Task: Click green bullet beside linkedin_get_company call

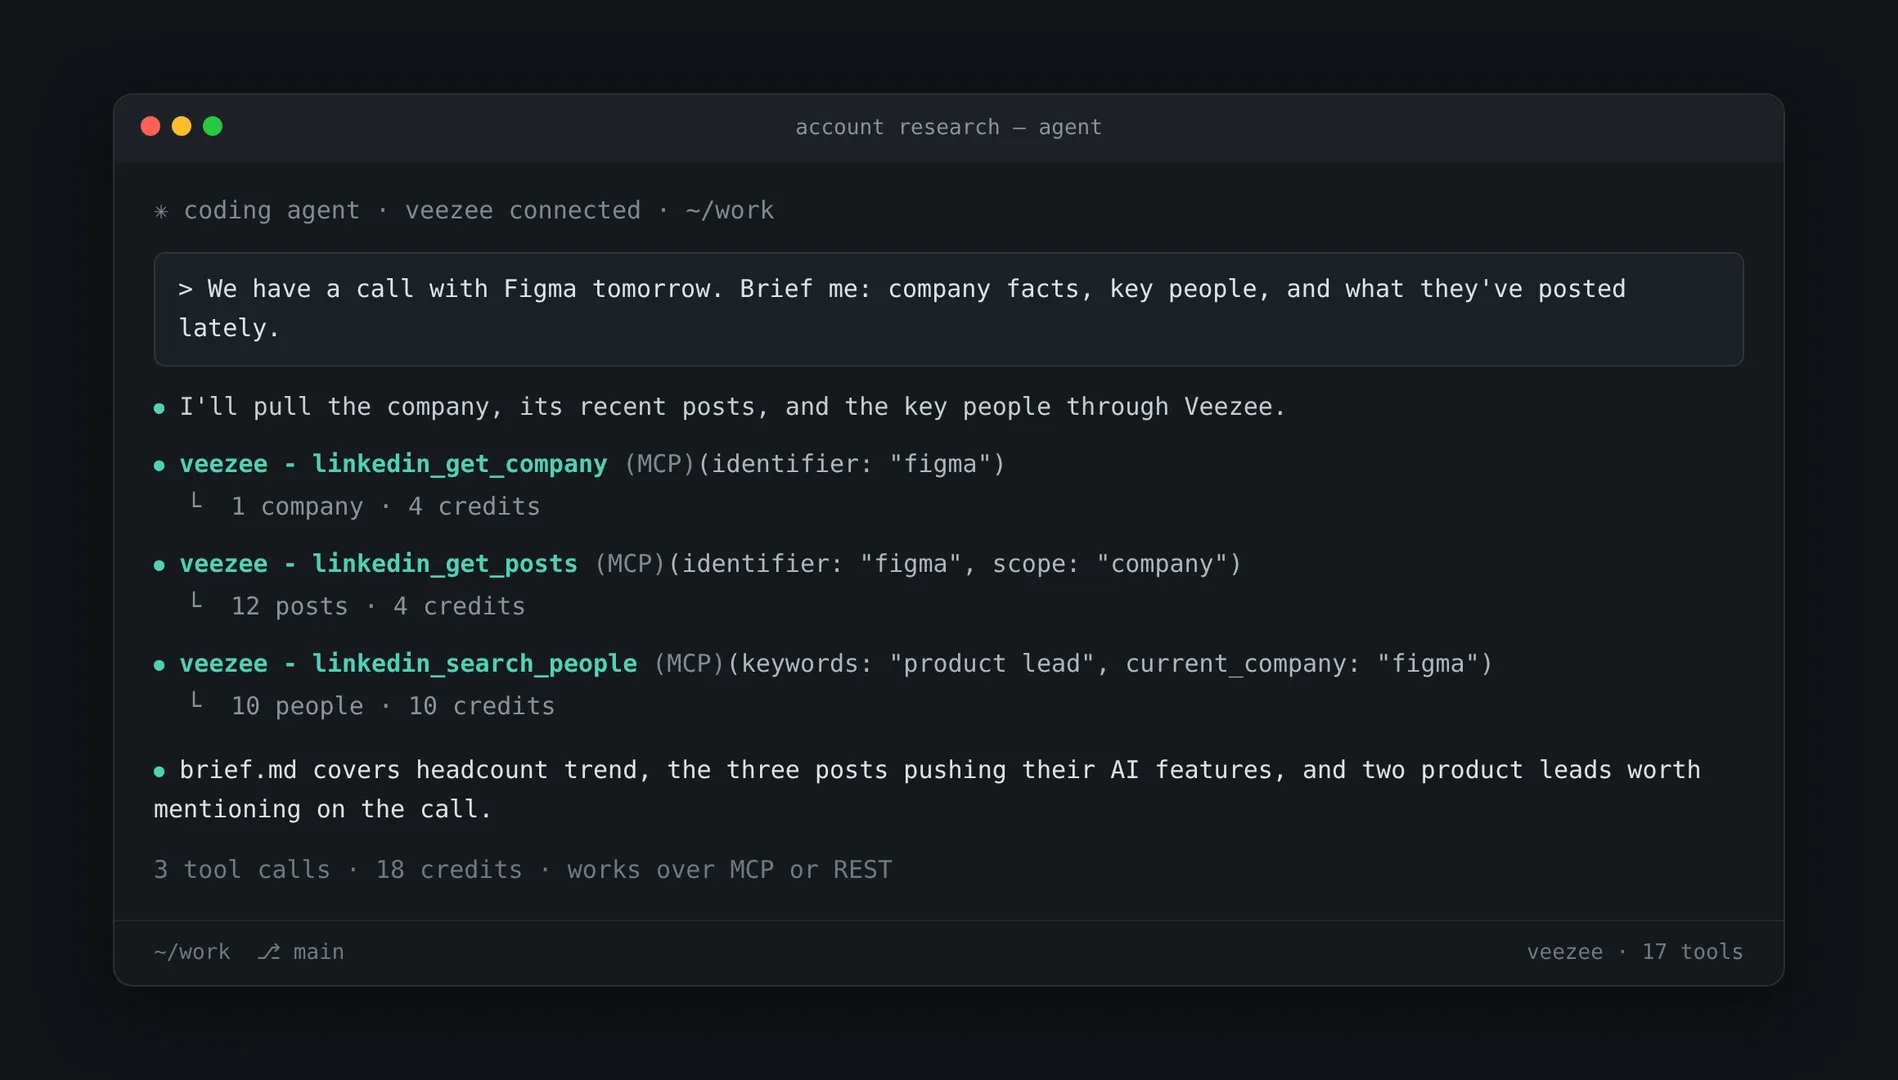Action: tap(159, 465)
